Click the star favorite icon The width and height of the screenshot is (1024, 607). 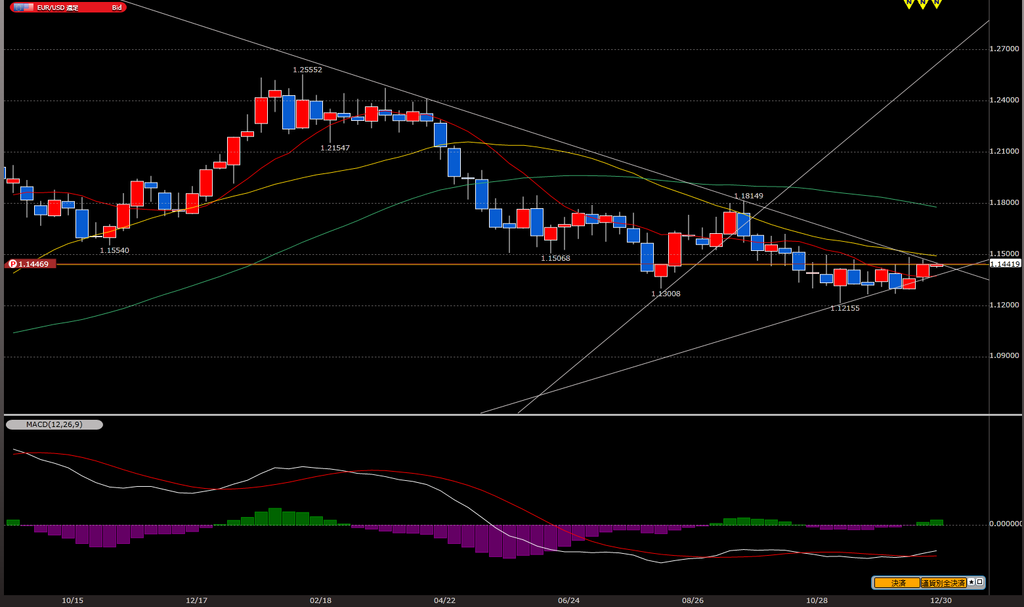tap(971, 582)
